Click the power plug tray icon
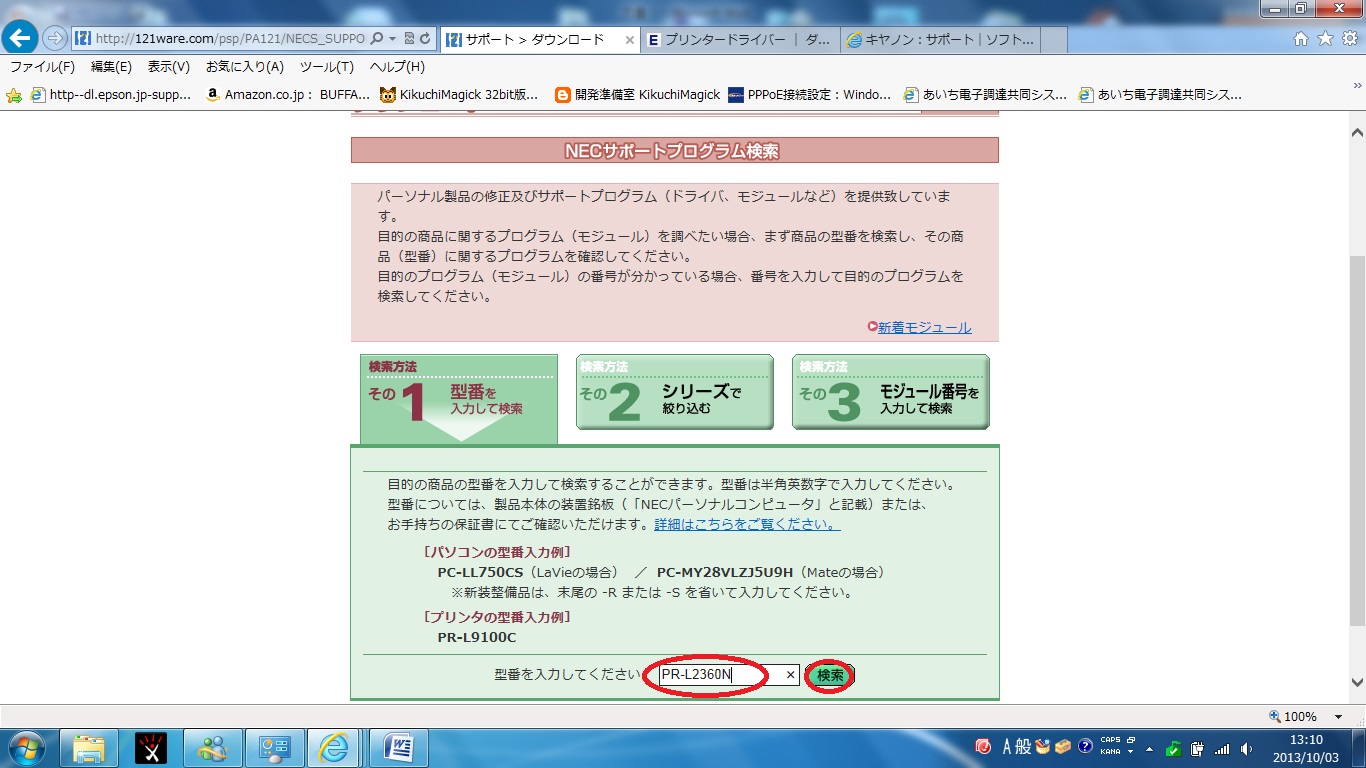Image resolution: width=1366 pixels, height=768 pixels. [1198, 748]
